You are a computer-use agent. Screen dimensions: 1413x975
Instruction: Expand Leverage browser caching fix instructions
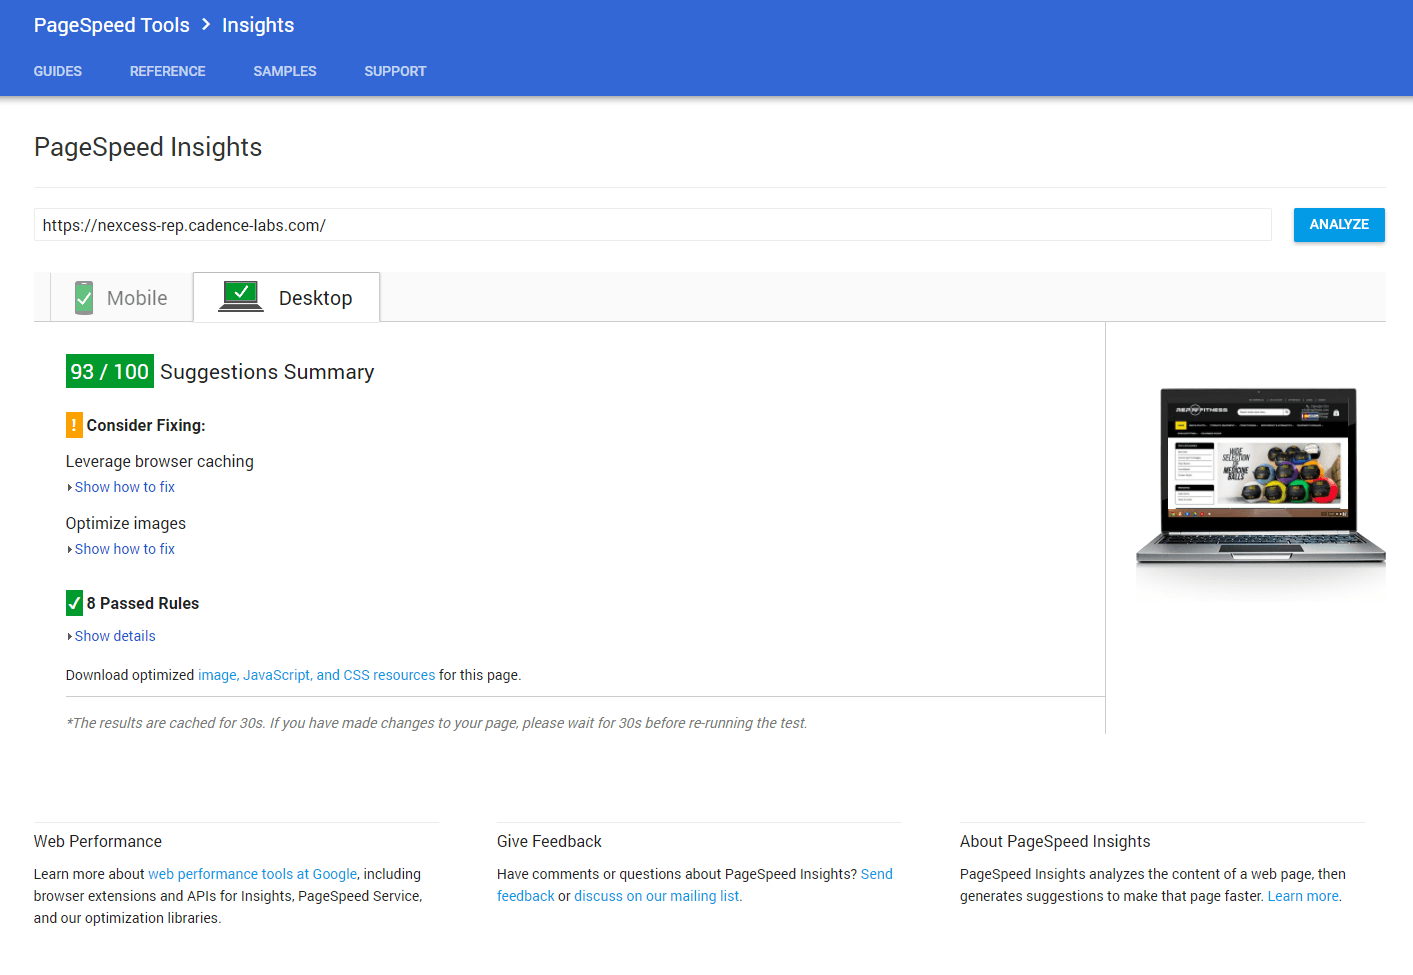coord(121,487)
